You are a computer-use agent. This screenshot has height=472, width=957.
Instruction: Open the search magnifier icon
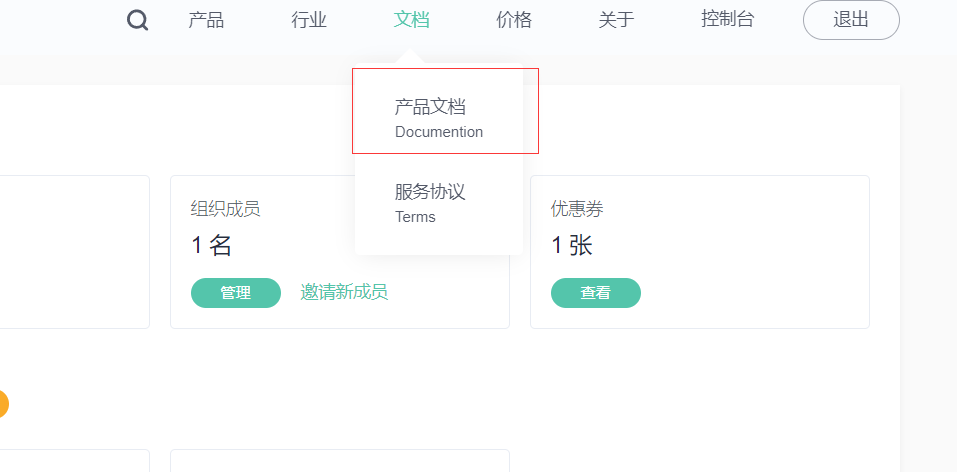pyautogui.click(x=137, y=20)
